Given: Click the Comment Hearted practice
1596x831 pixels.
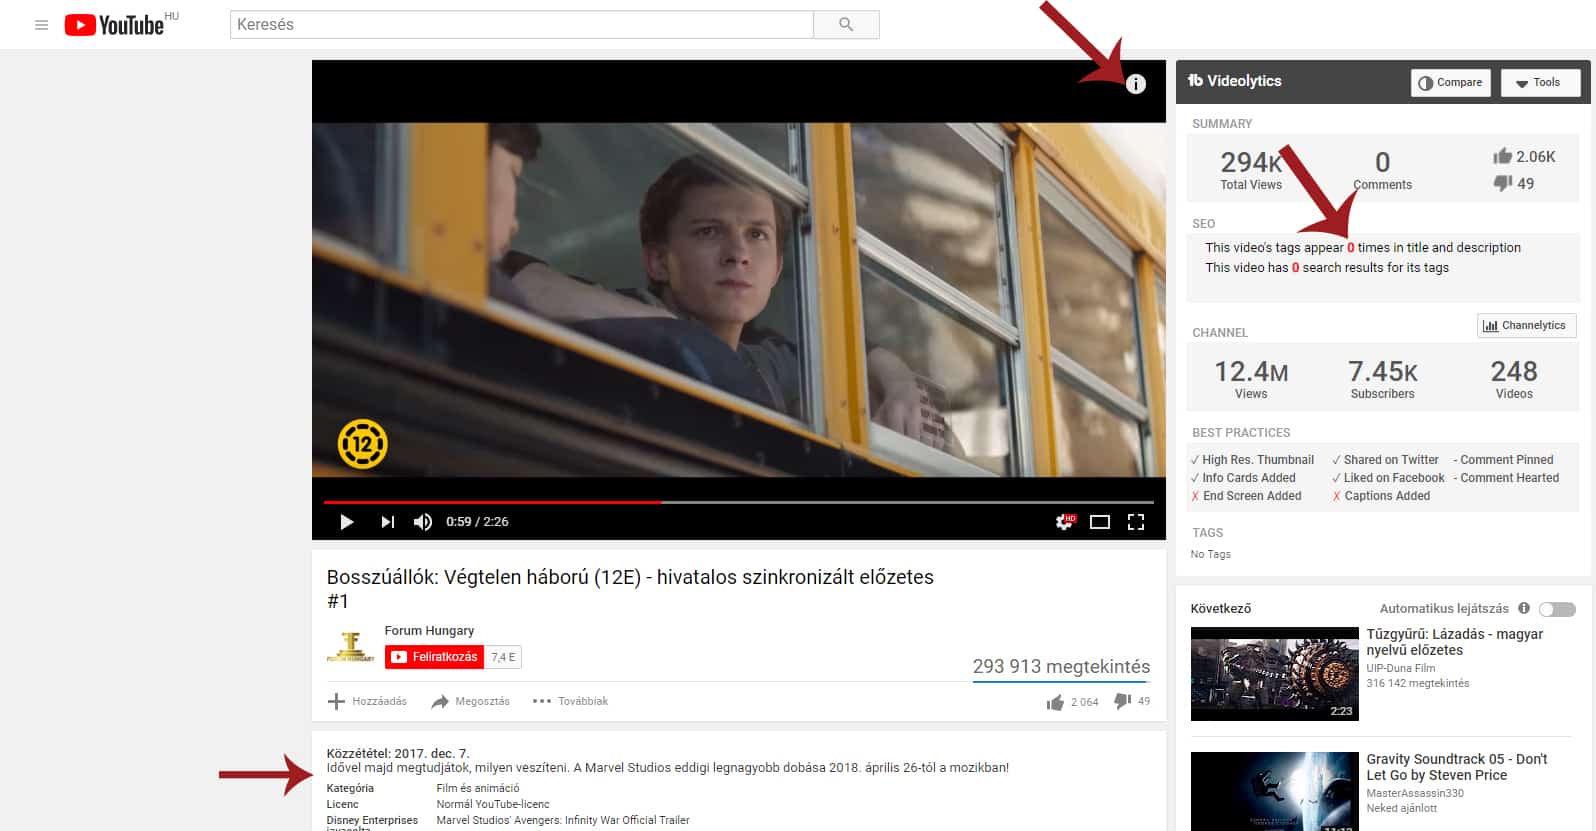Looking at the screenshot, I should (x=1506, y=478).
